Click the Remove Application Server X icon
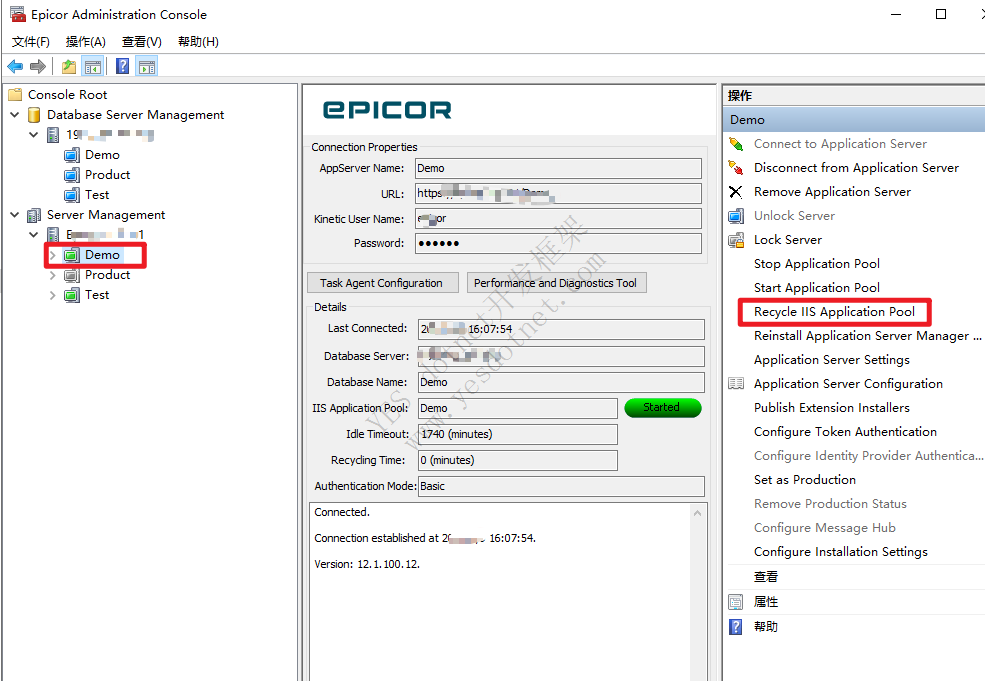 tap(736, 191)
